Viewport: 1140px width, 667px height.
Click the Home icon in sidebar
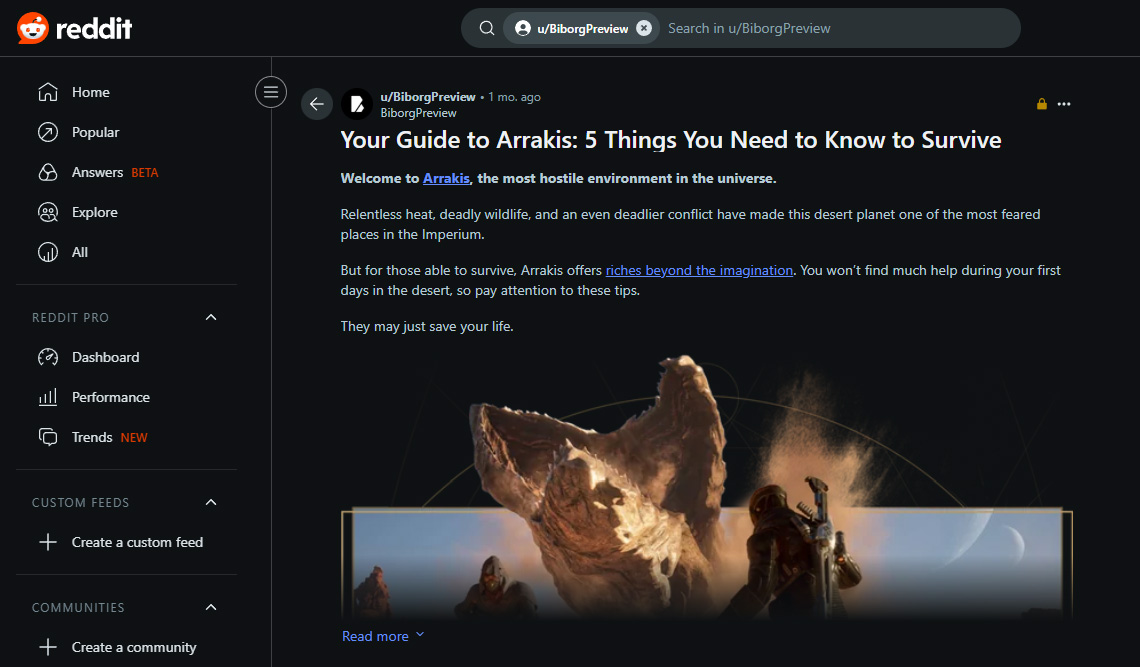click(x=48, y=92)
